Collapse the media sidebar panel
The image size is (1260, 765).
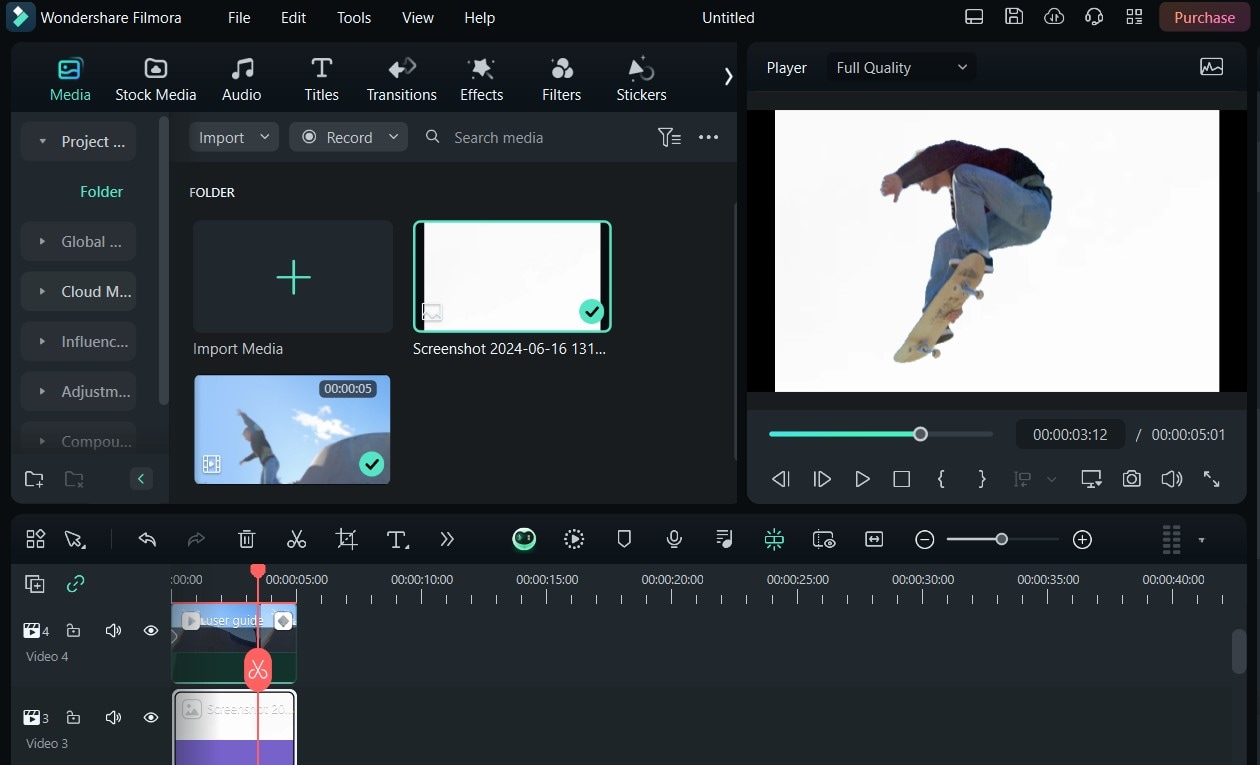(141, 479)
